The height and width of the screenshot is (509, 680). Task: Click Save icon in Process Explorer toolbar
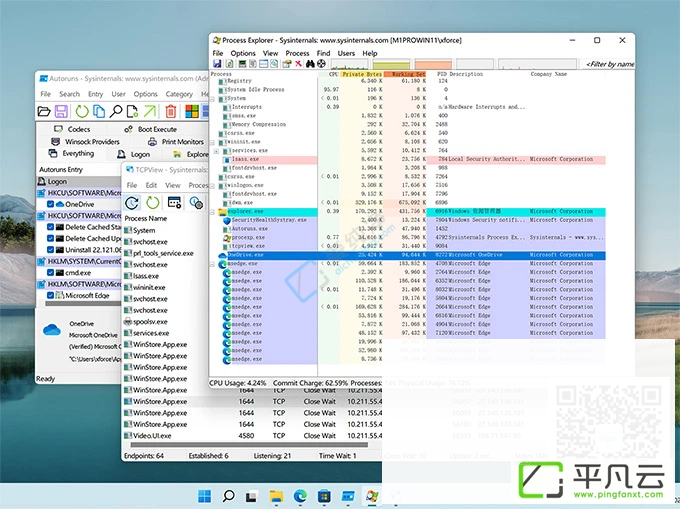217,64
